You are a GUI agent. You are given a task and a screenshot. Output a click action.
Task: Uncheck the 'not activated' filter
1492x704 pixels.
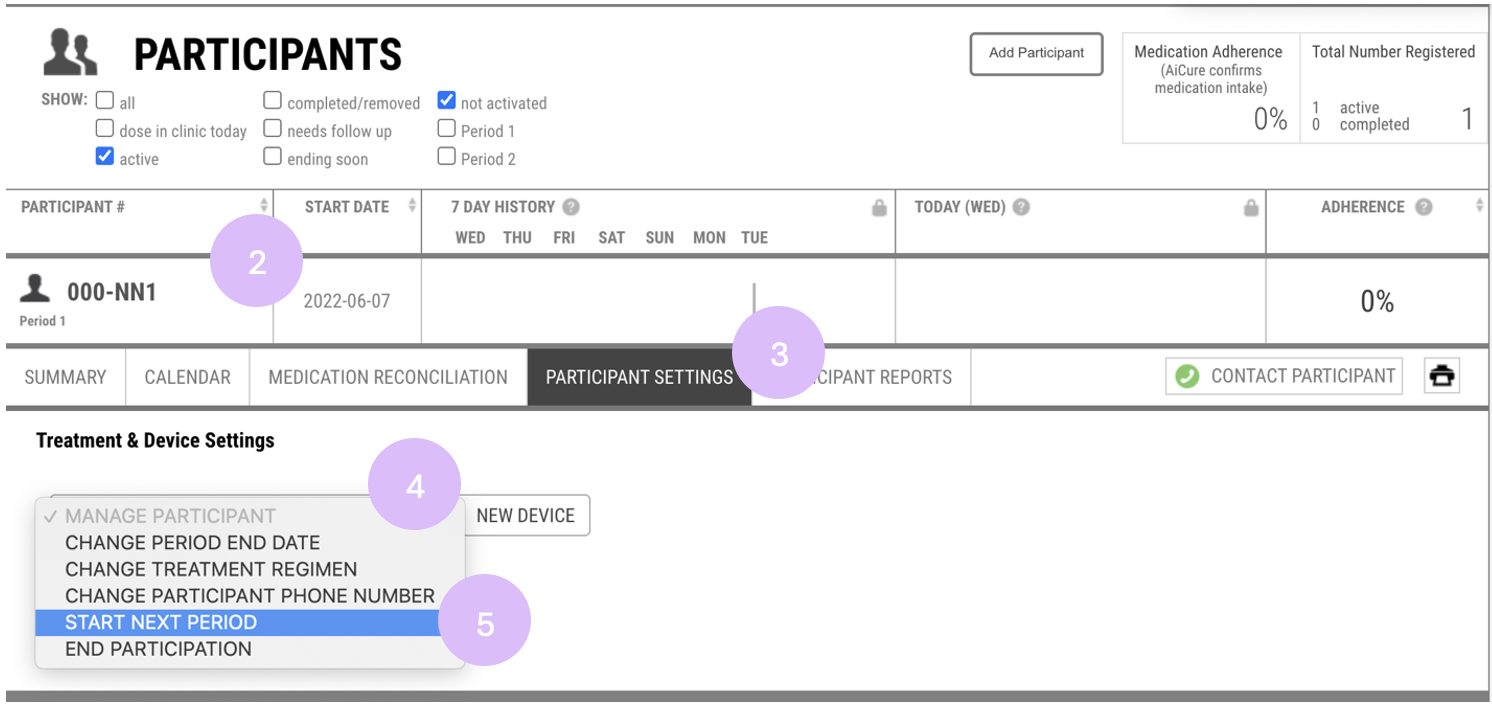pos(446,100)
